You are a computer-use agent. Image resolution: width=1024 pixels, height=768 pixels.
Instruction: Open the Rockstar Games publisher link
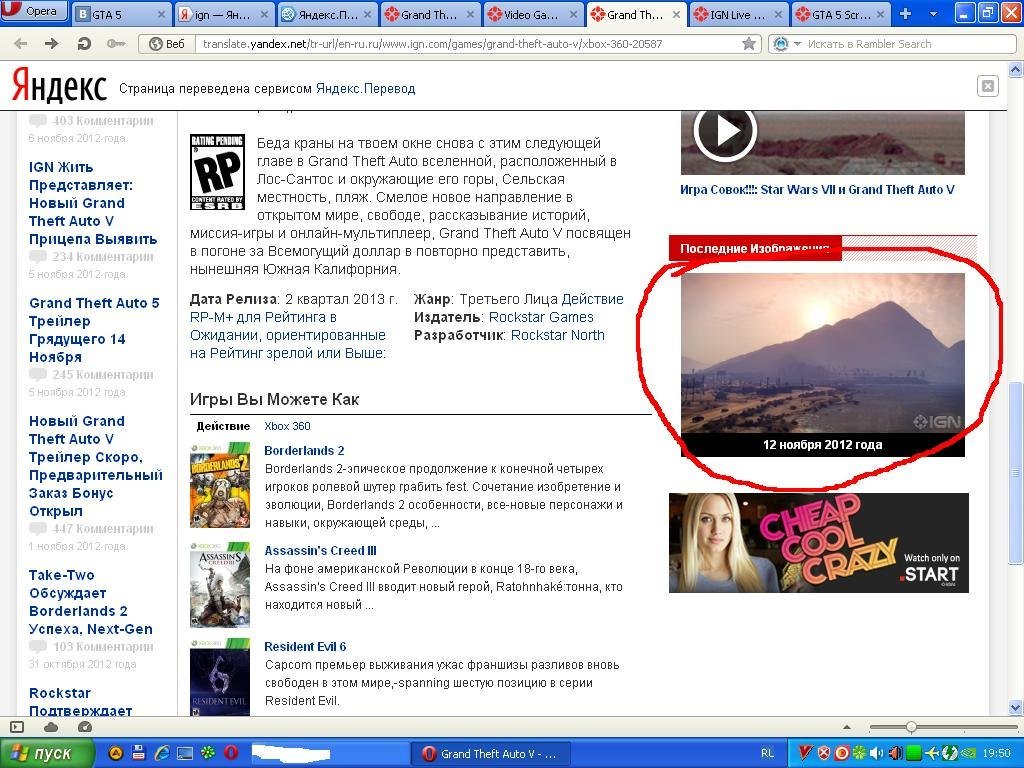541,317
